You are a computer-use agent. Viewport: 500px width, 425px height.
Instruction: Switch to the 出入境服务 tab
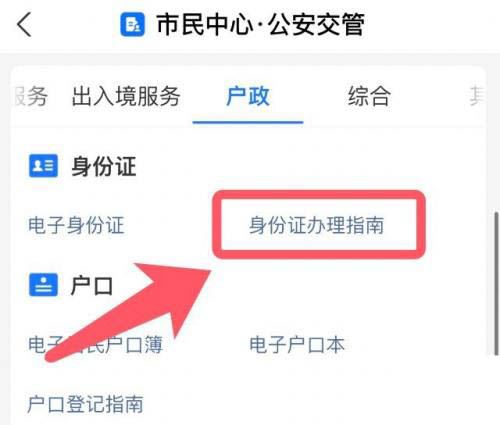pos(126,96)
